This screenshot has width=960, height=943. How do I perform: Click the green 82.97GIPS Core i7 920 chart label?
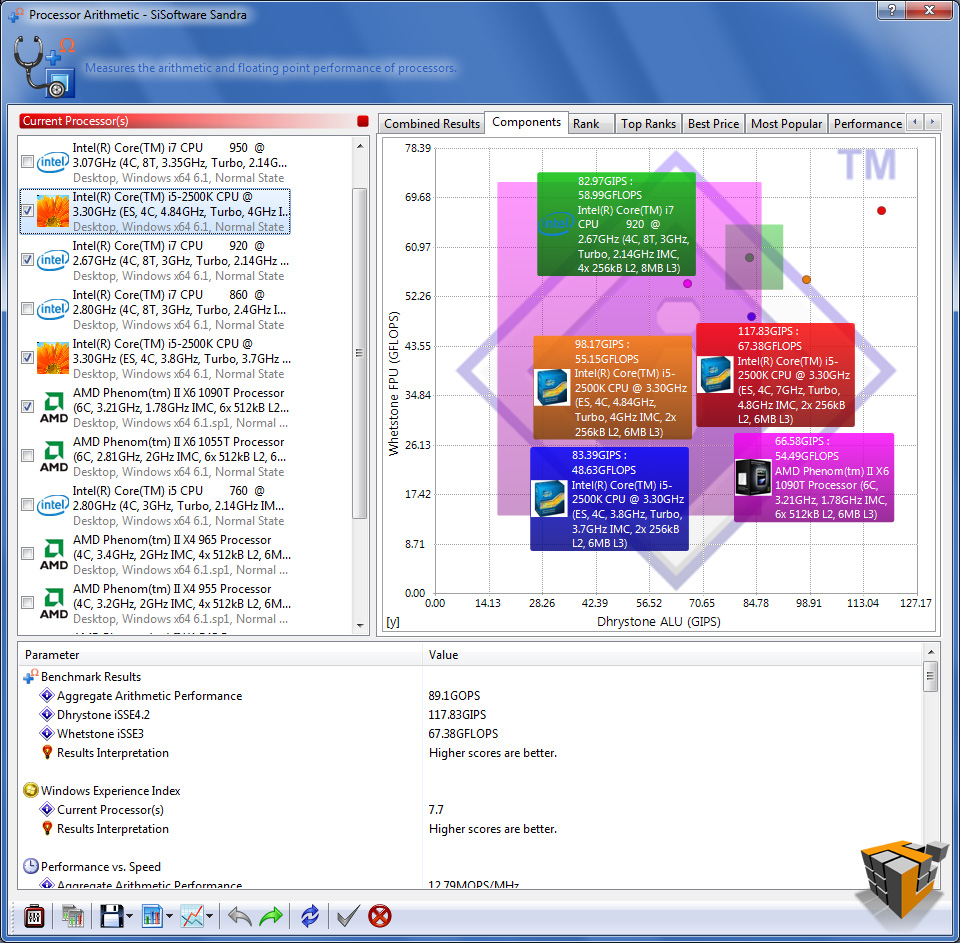coord(617,224)
